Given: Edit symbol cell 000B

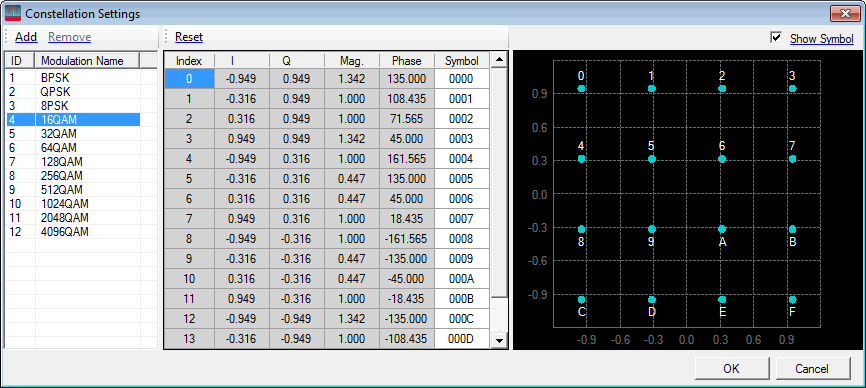Looking at the screenshot, I should coord(462,299).
